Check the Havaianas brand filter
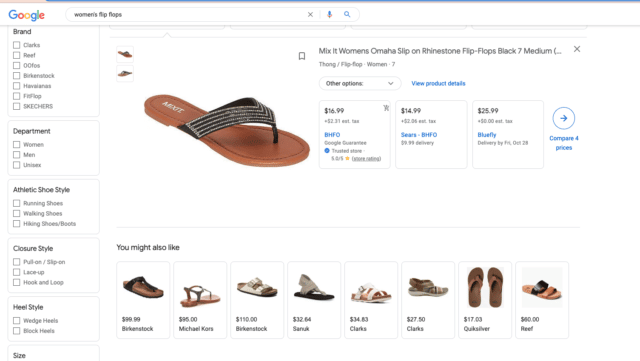This screenshot has width=640, height=361. click(x=16, y=86)
